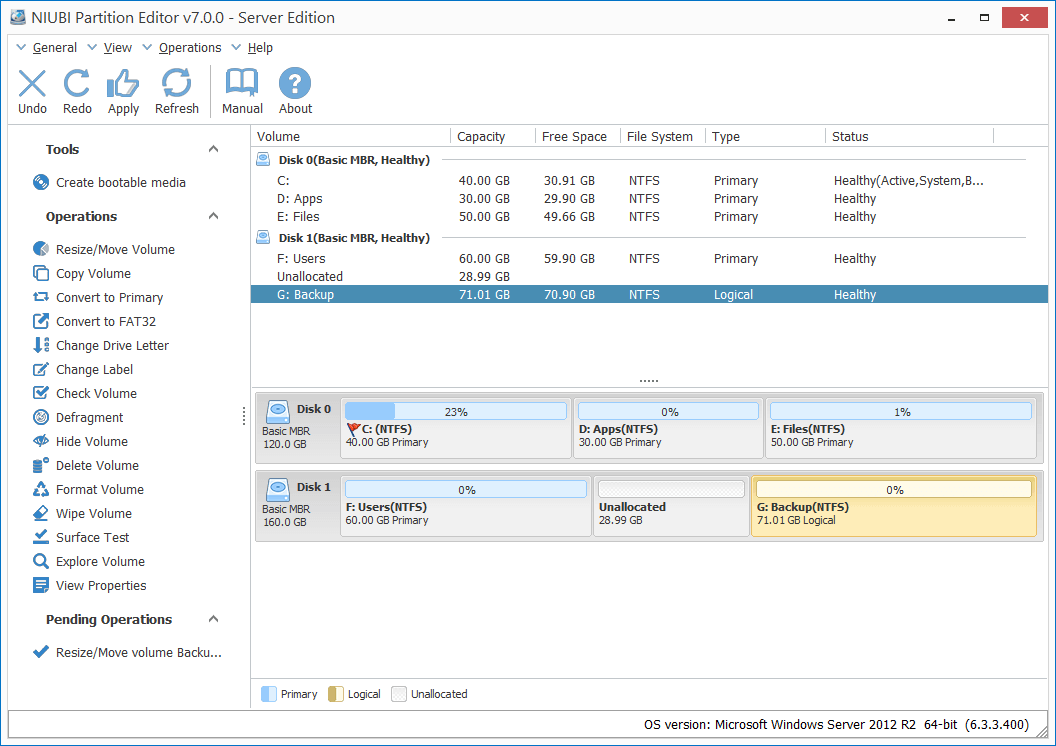The image size is (1056, 746).
Task: Open Explore Volume operation
Action: (x=89, y=562)
